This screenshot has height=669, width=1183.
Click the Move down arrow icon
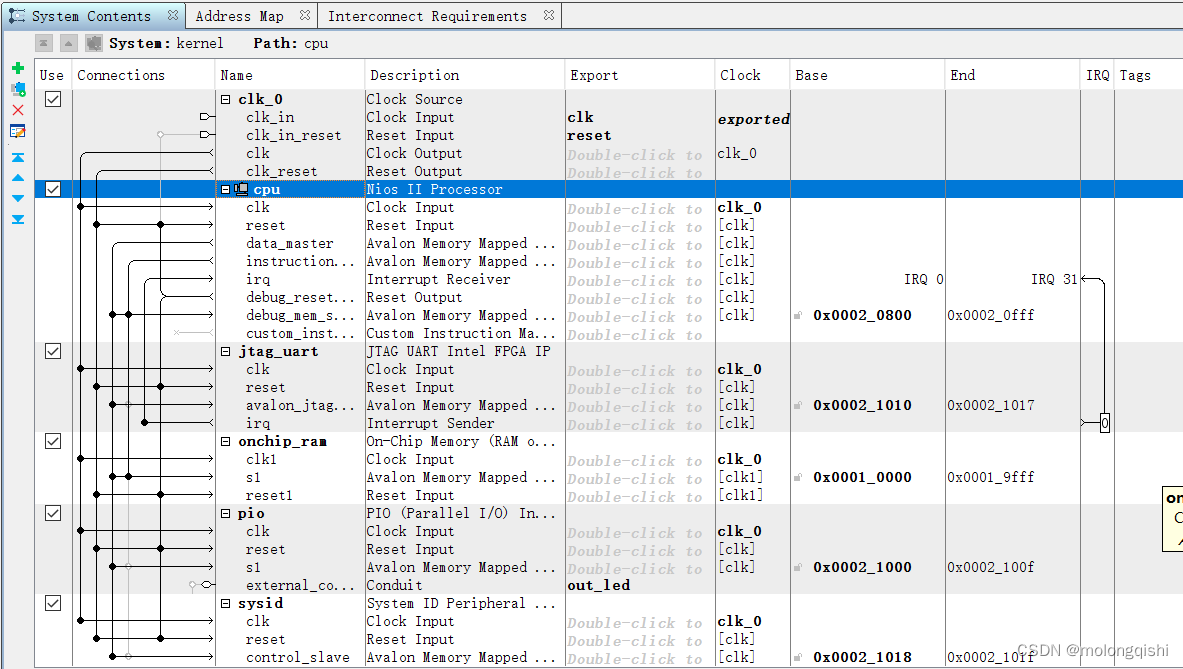18,198
